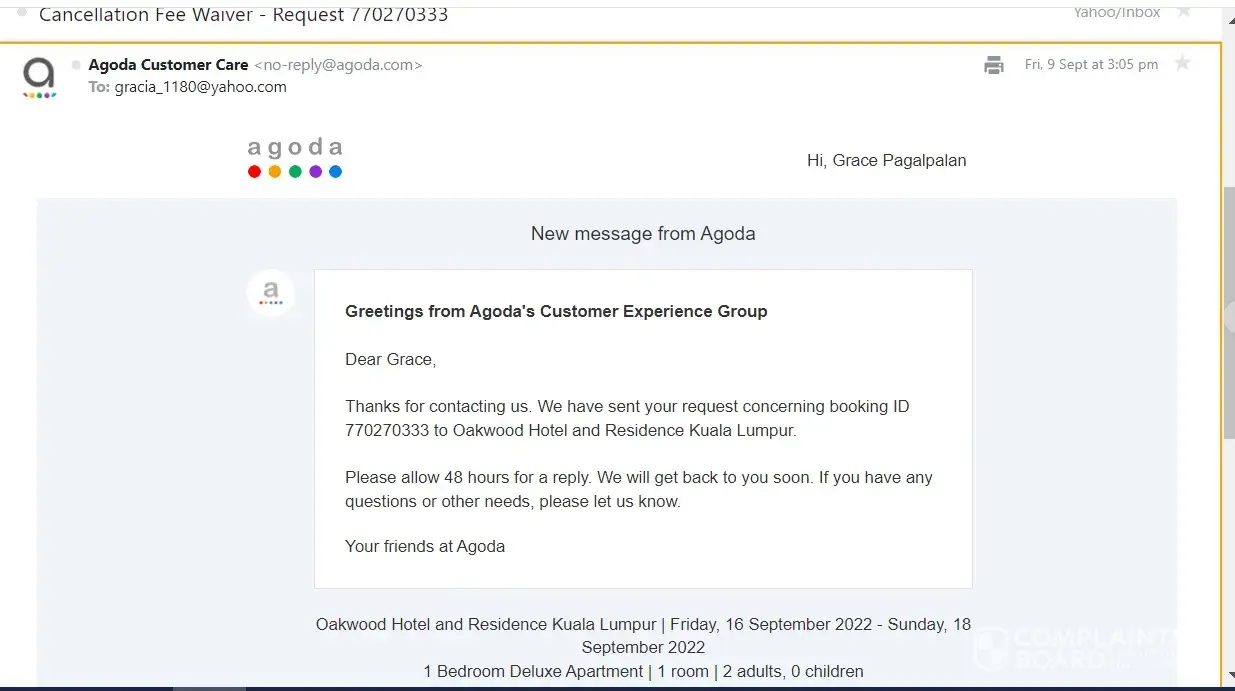This screenshot has width=1235, height=691.
Task: Click the blue dot in Agoda logo
Action: click(x=335, y=171)
